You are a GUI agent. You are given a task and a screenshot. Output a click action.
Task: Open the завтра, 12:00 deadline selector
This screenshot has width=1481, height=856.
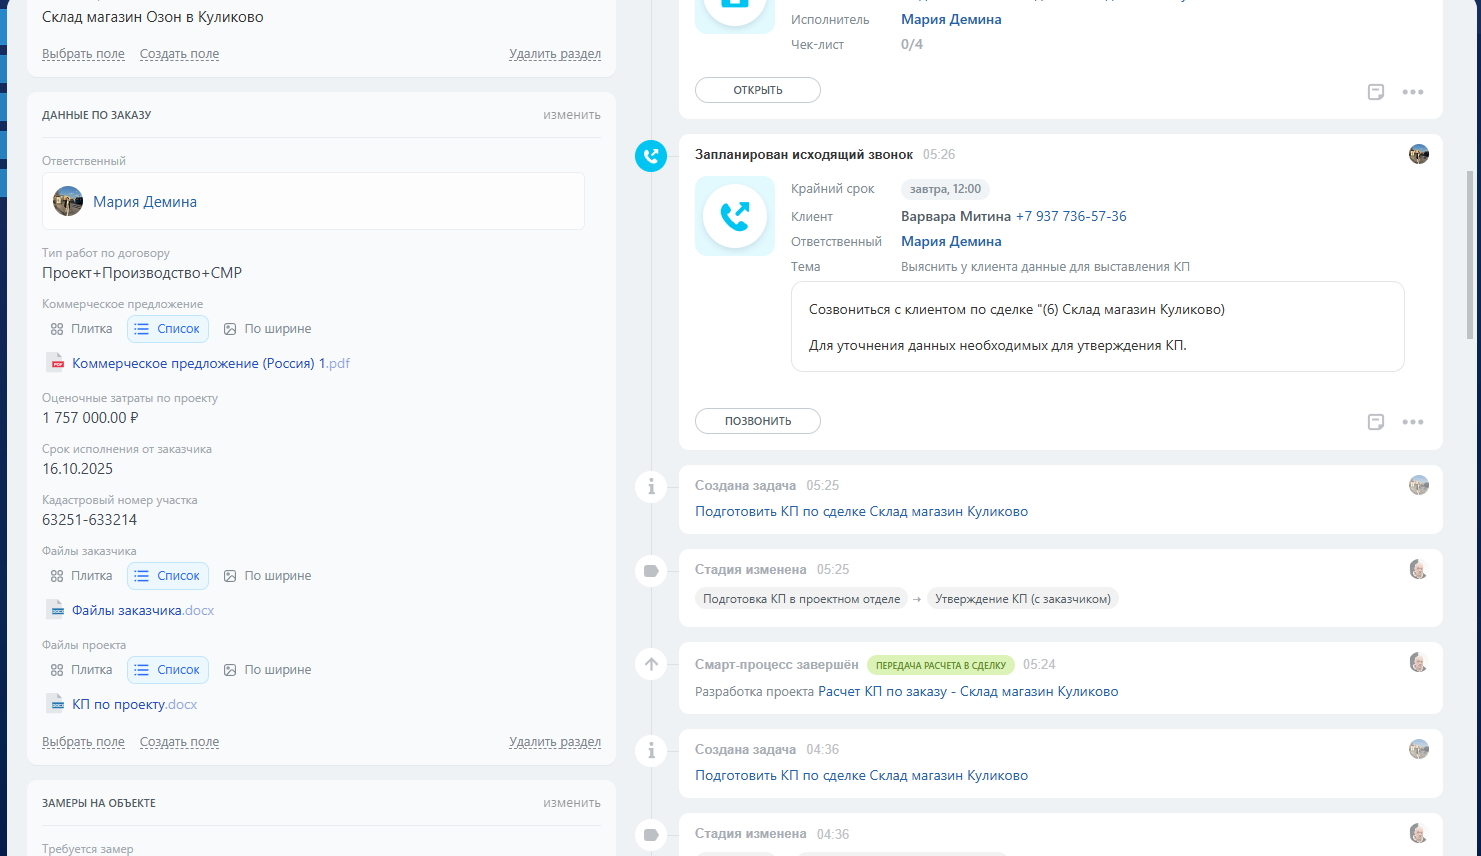tap(944, 189)
